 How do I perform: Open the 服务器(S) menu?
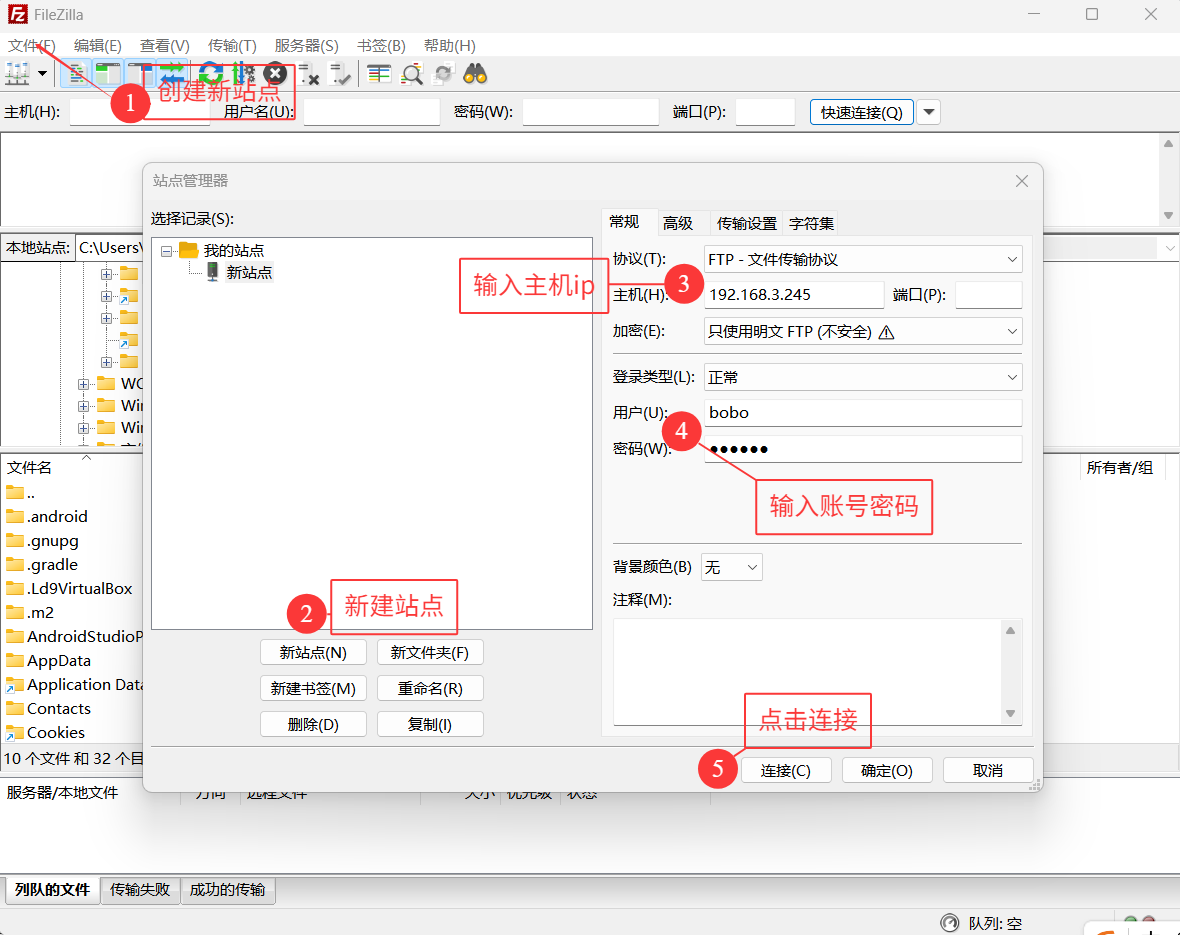point(306,46)
